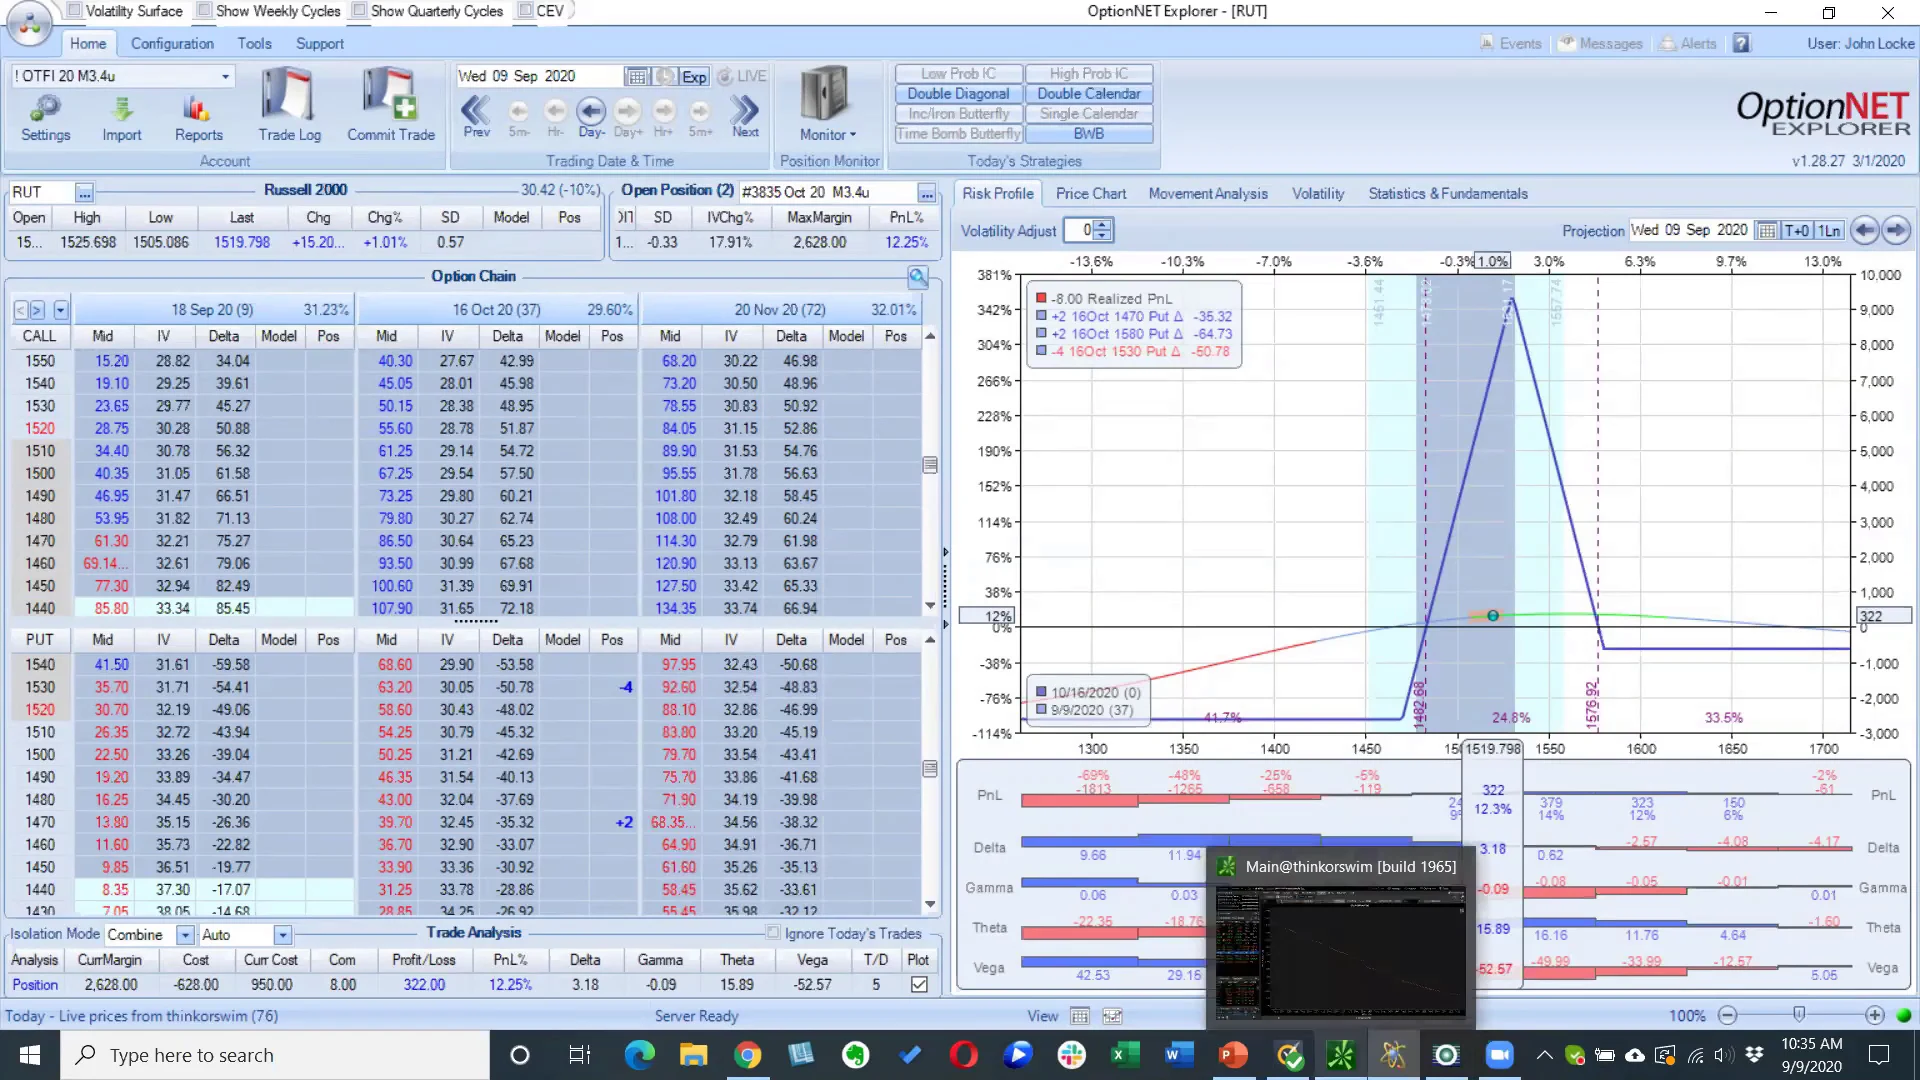Image resolution: width=1920 pixels, height=1080 pixels.
Task: Show hidden system tray icons
Action: tap(1544, 1055)
